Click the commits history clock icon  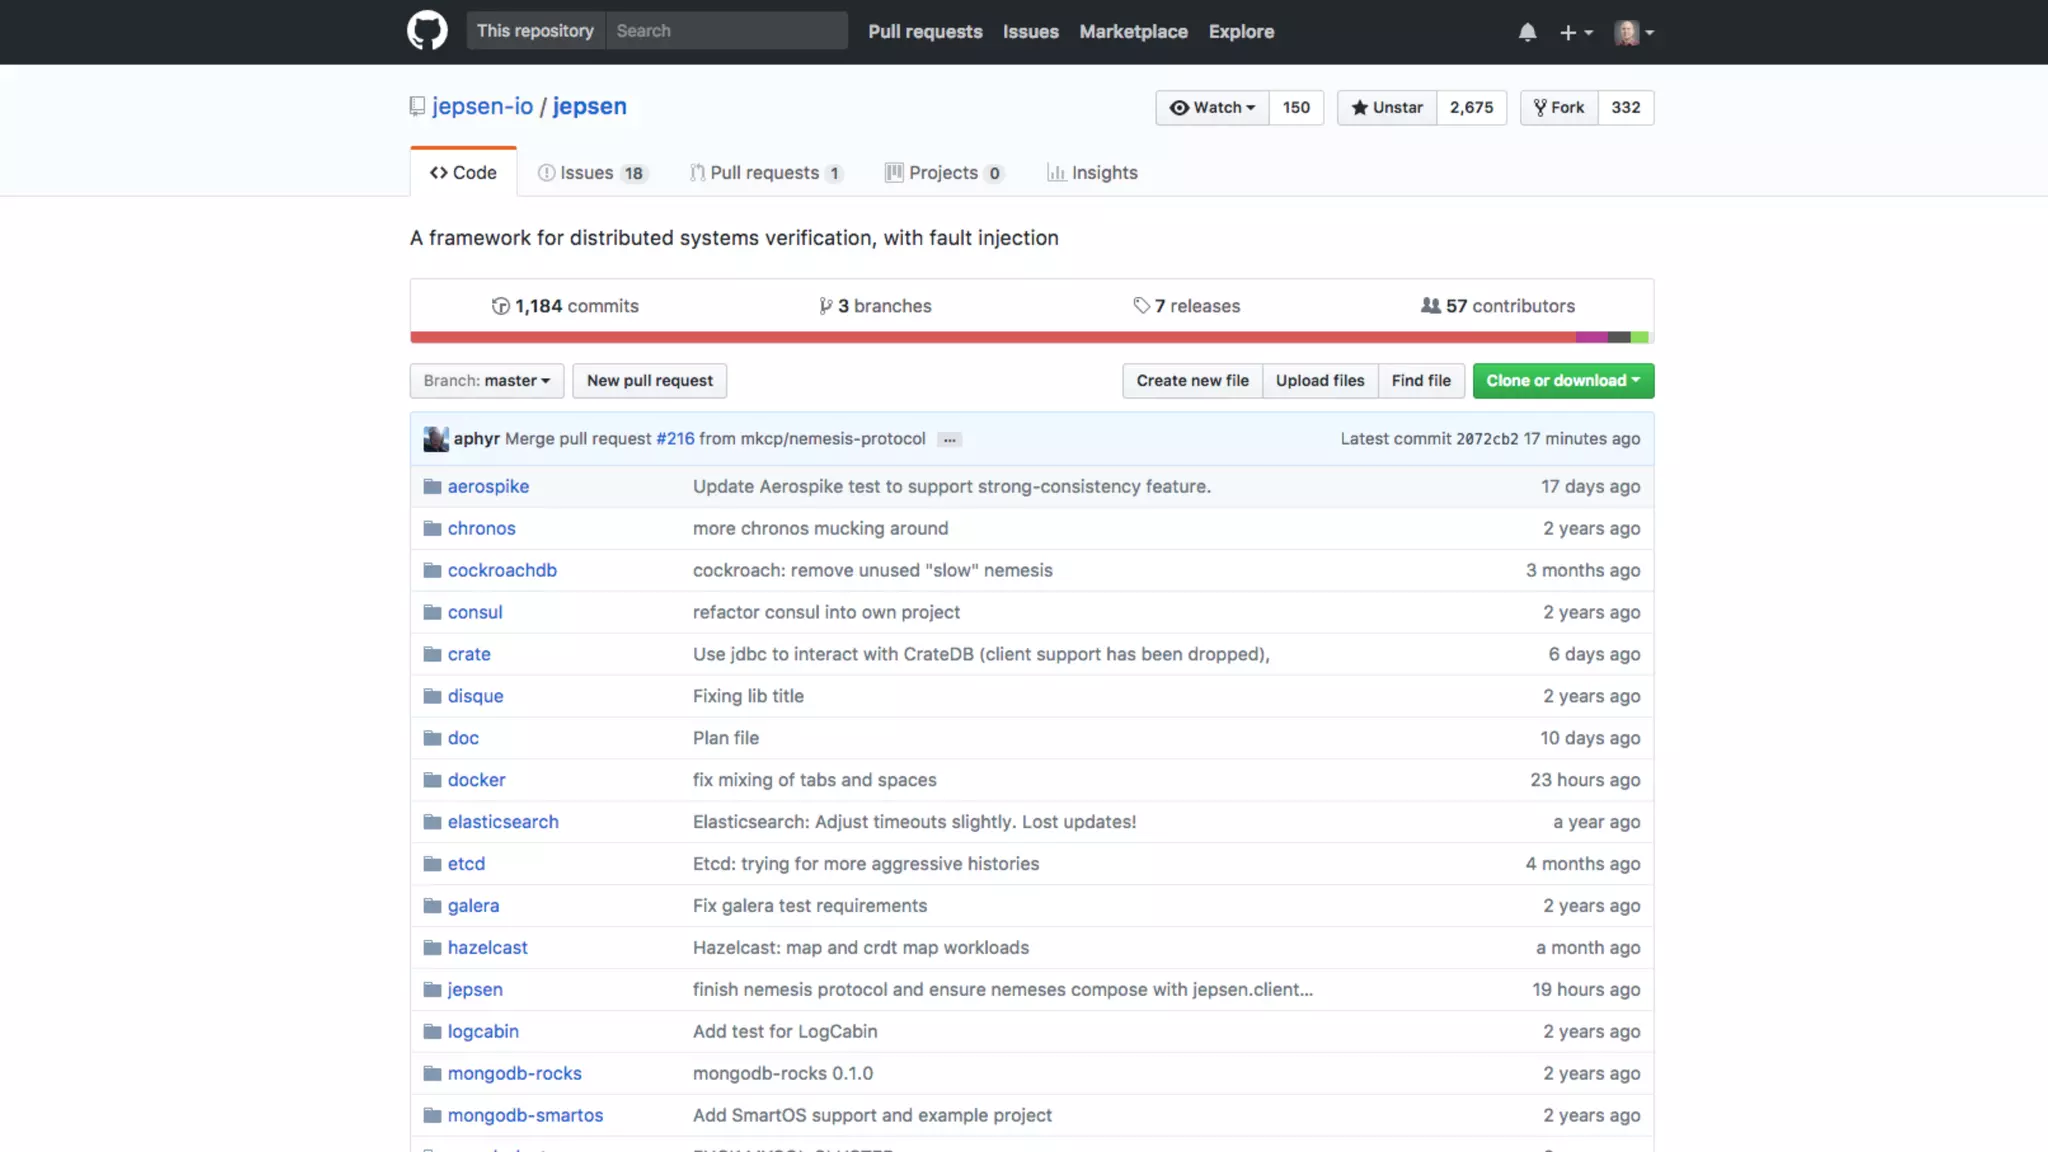(500, 306)
